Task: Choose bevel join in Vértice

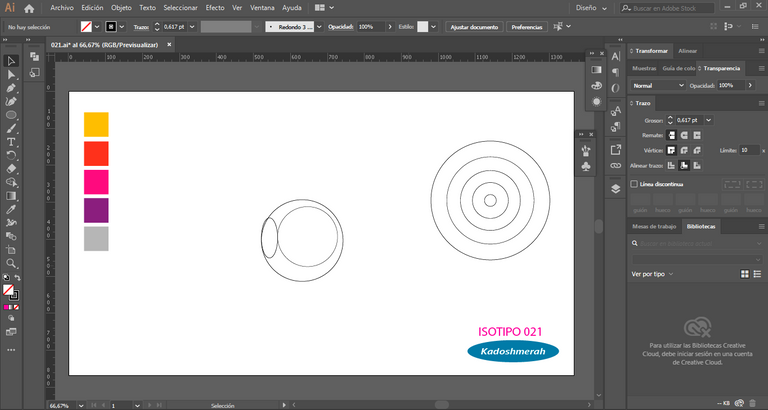Action: 697,150
